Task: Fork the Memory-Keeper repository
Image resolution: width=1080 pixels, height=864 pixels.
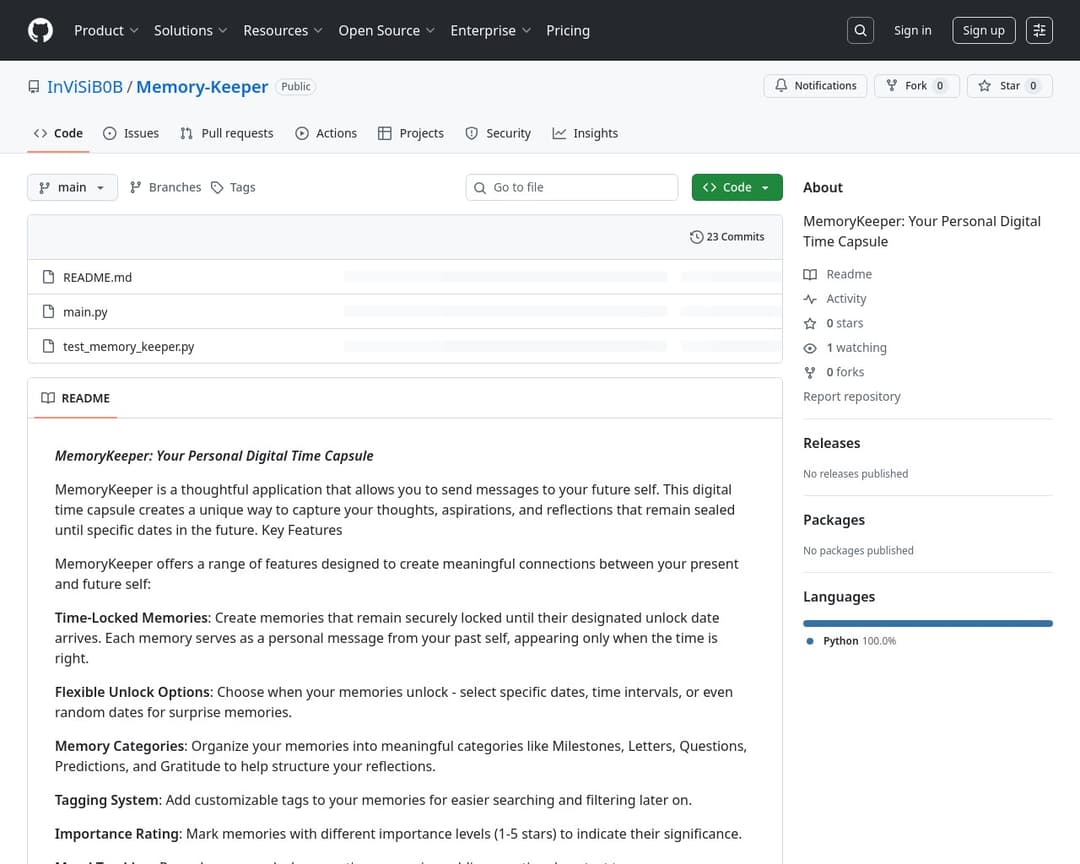Action: (x=916, y=86)
